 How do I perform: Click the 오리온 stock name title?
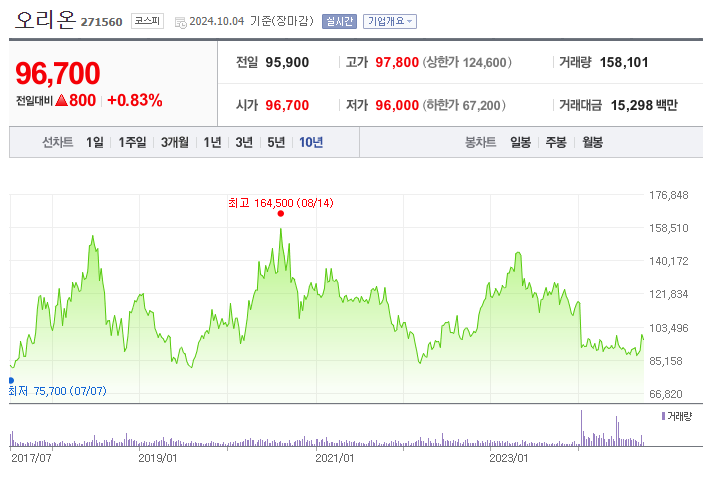tap(45, 20)
